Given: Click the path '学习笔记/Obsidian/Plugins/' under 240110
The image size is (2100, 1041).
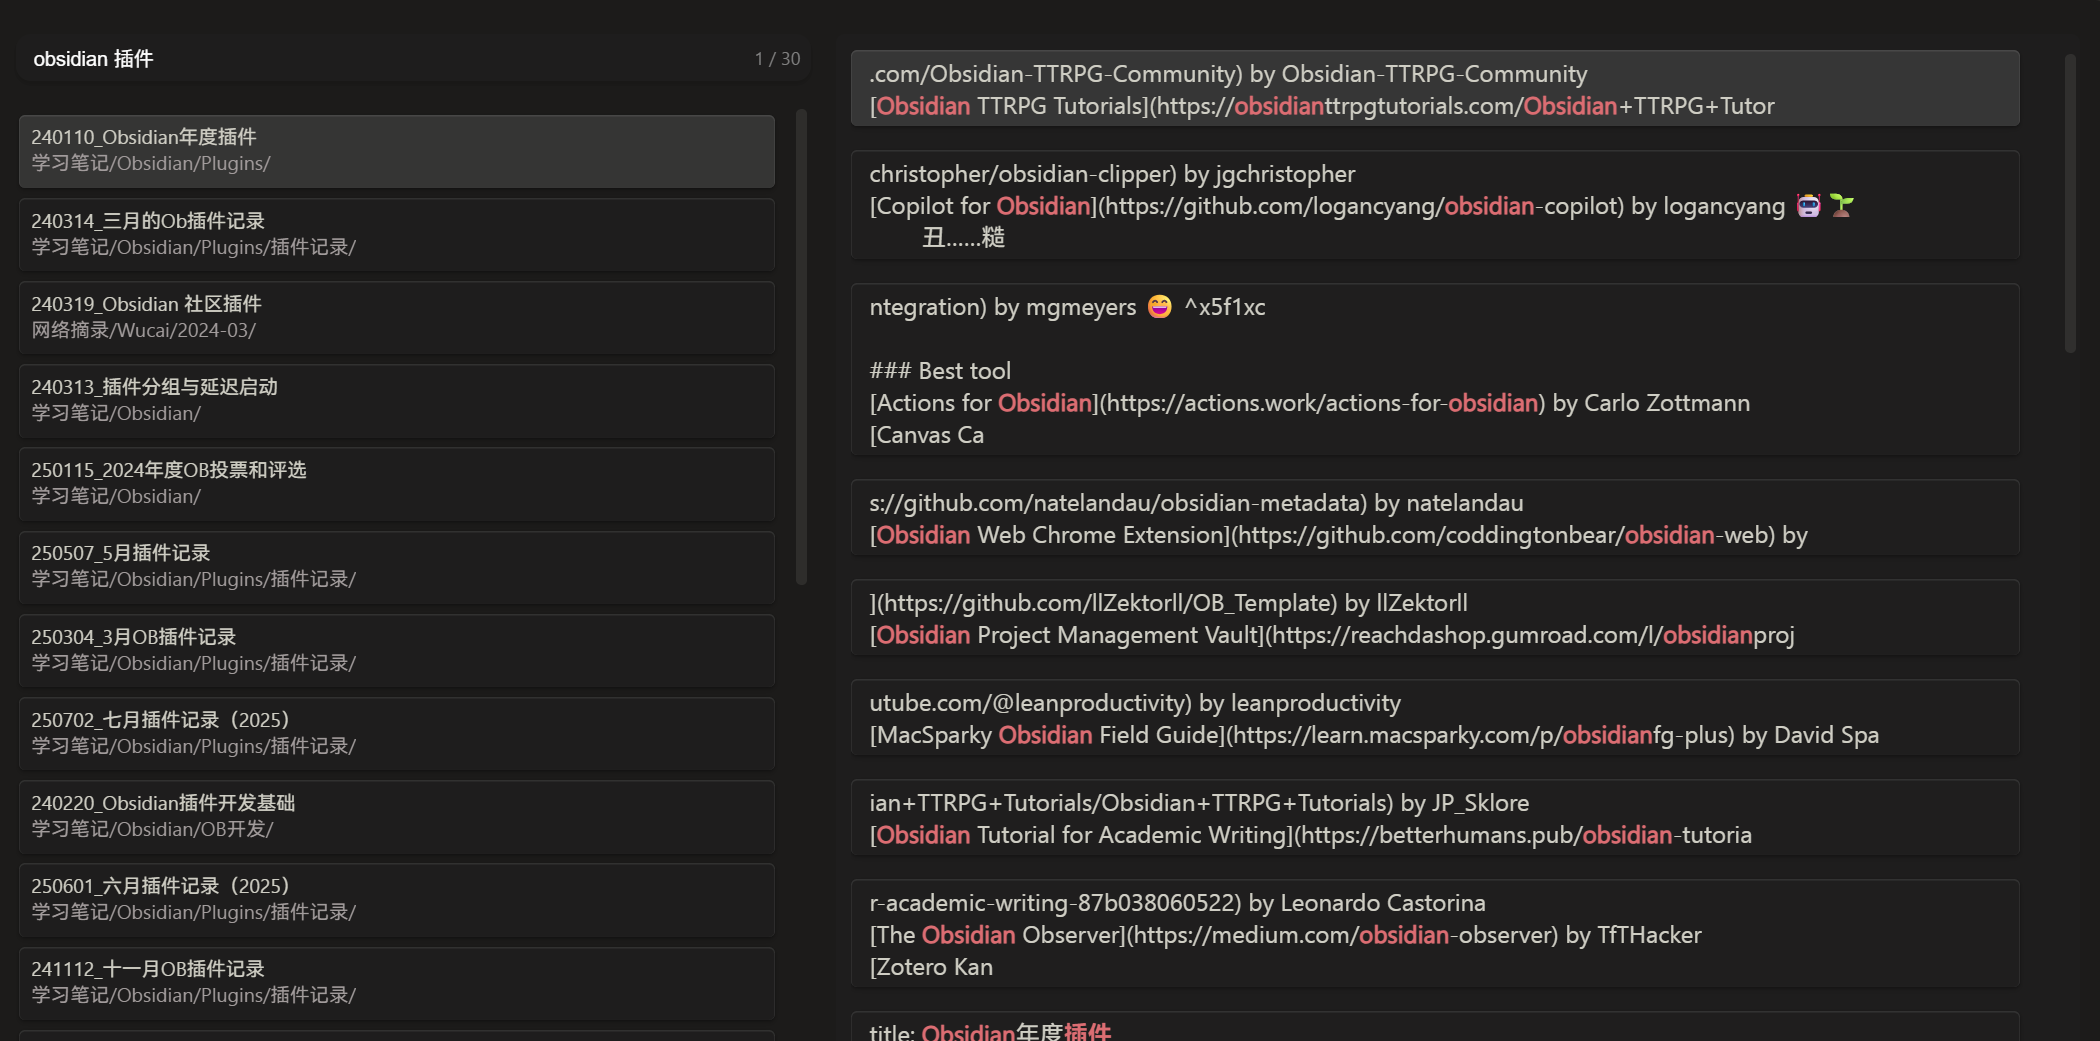Looking at the screenshot, I should [x=151, y=163].
